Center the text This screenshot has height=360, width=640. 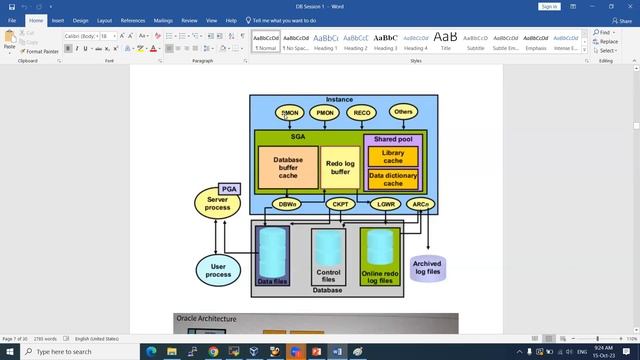[178, 49]
